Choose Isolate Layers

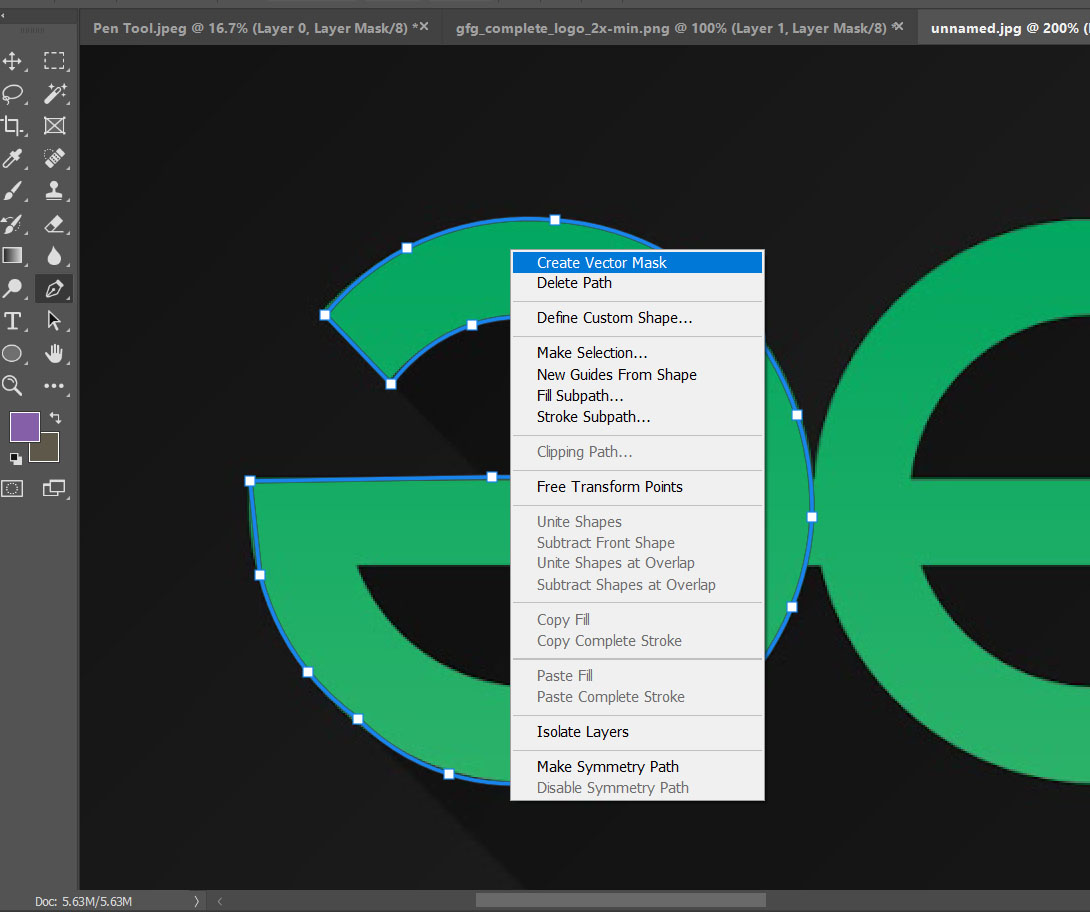click(x=637, y=731)
